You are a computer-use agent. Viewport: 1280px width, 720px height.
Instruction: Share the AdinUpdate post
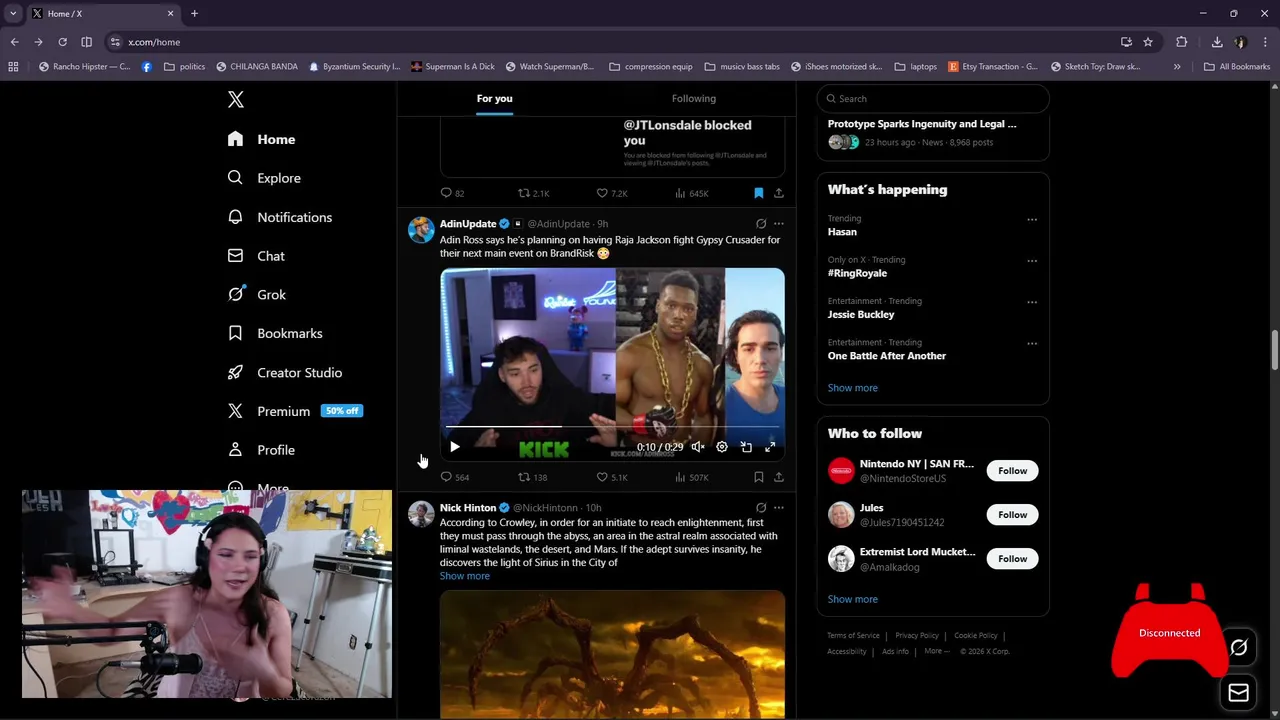click(x=779, y=477)
